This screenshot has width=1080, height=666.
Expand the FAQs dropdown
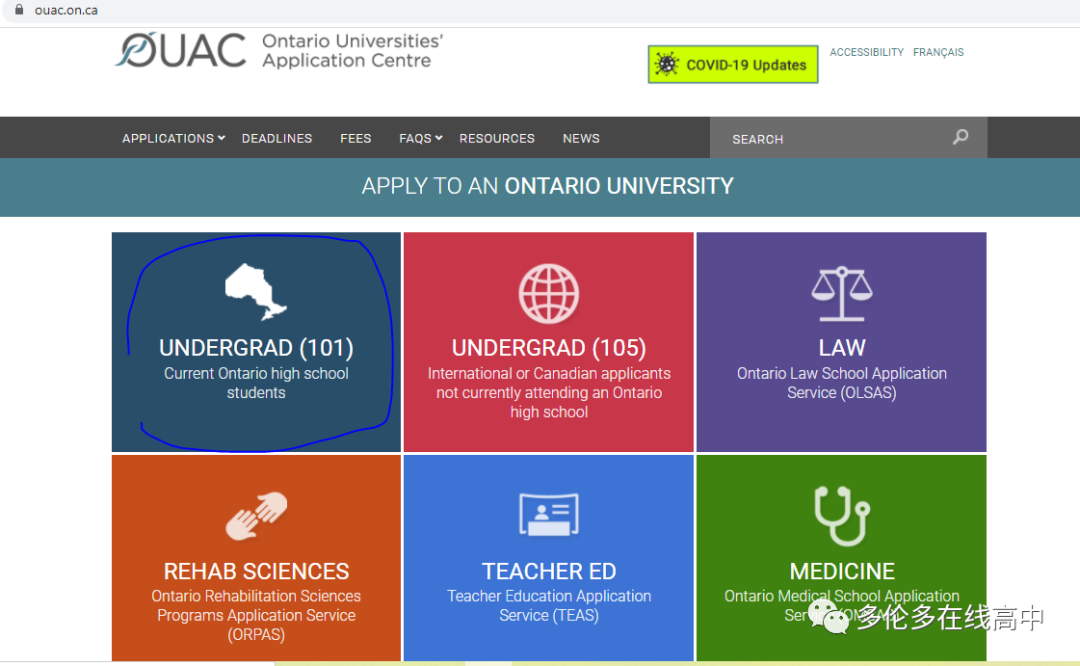pos(420,138)
